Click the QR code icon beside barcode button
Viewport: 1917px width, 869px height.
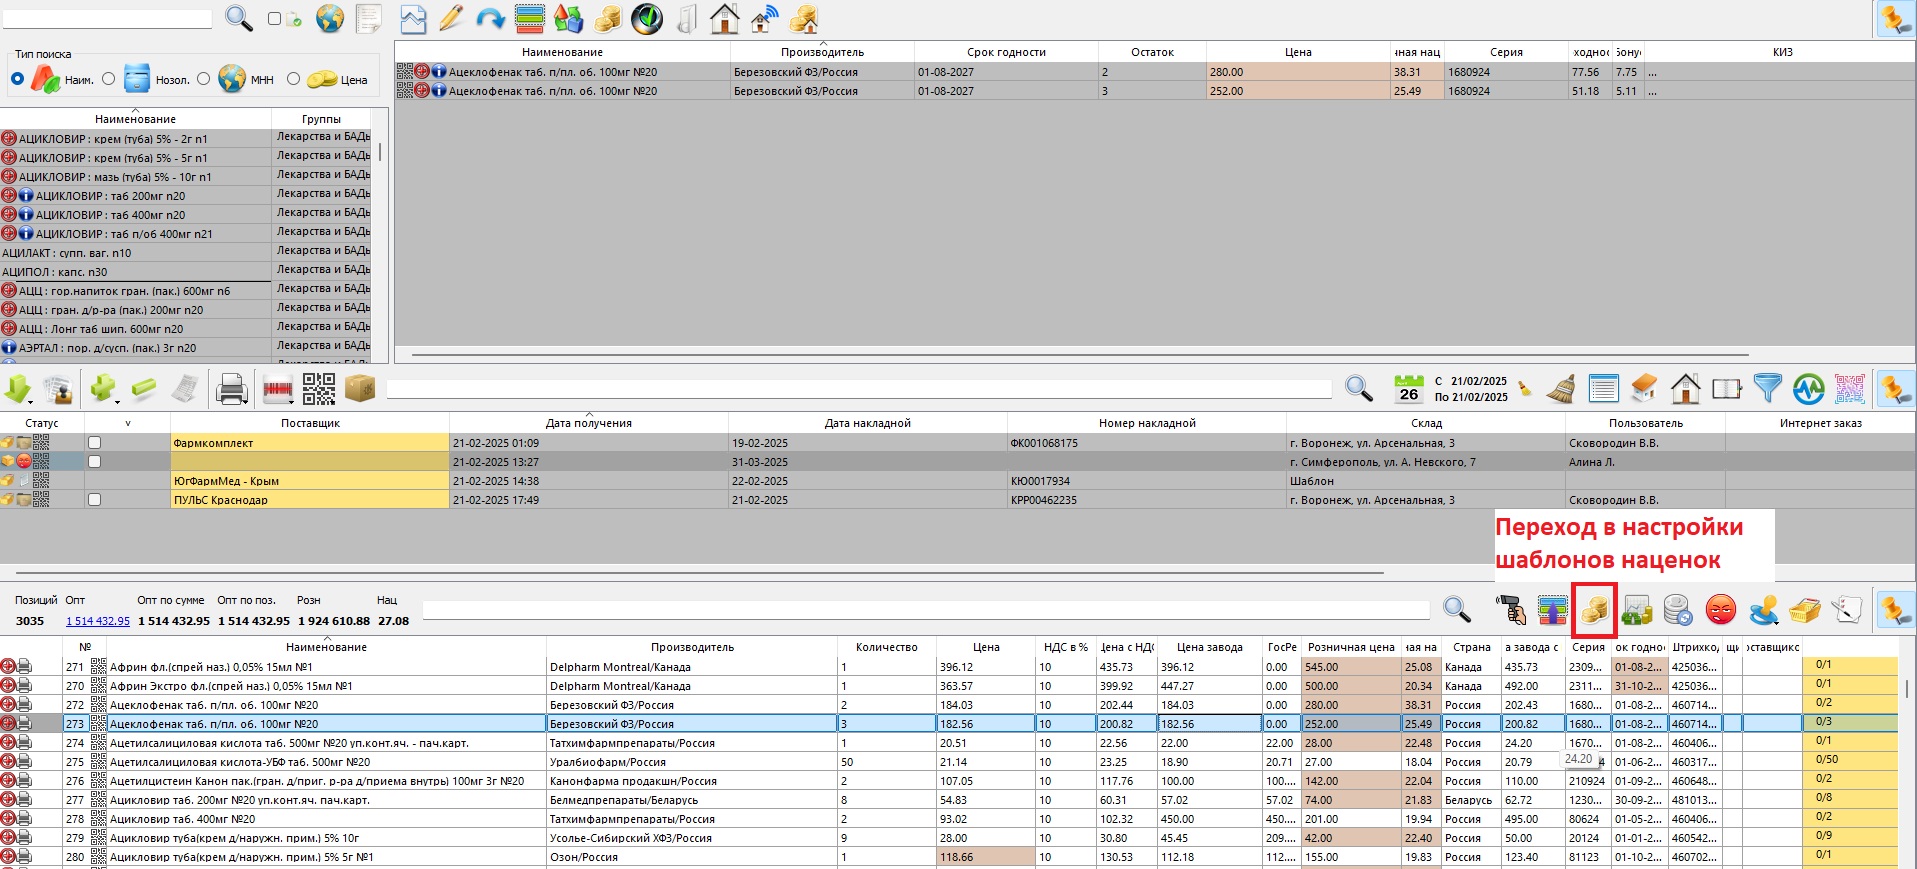319,389
